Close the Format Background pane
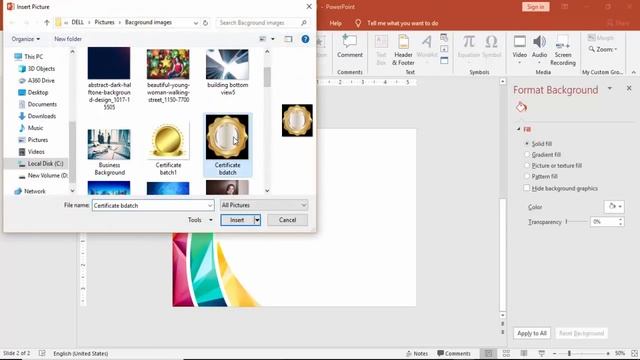 click(x=629, y=88)
